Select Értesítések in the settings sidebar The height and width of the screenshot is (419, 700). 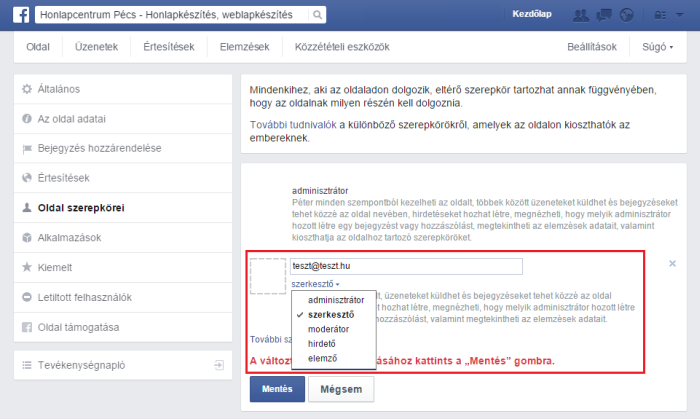coord(123,178)
